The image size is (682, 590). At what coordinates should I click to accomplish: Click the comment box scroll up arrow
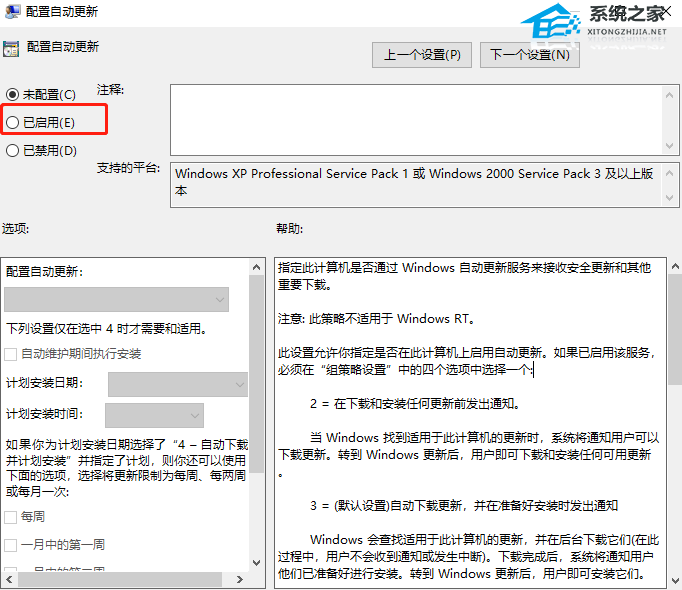[669, 94]
